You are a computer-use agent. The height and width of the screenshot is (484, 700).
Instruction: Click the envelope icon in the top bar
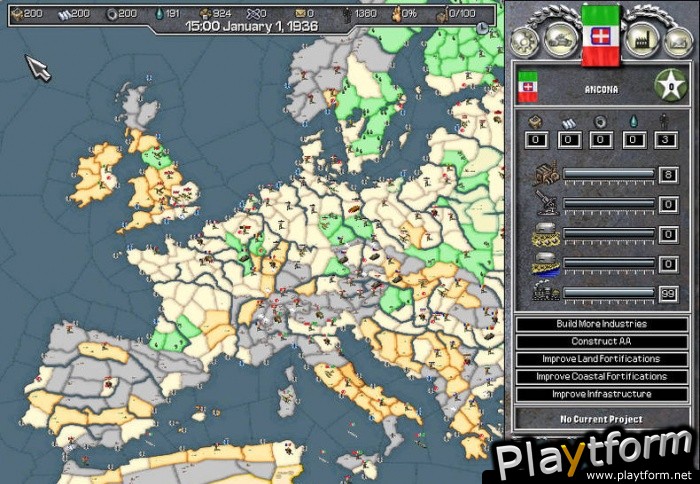[x=300, y=15]
